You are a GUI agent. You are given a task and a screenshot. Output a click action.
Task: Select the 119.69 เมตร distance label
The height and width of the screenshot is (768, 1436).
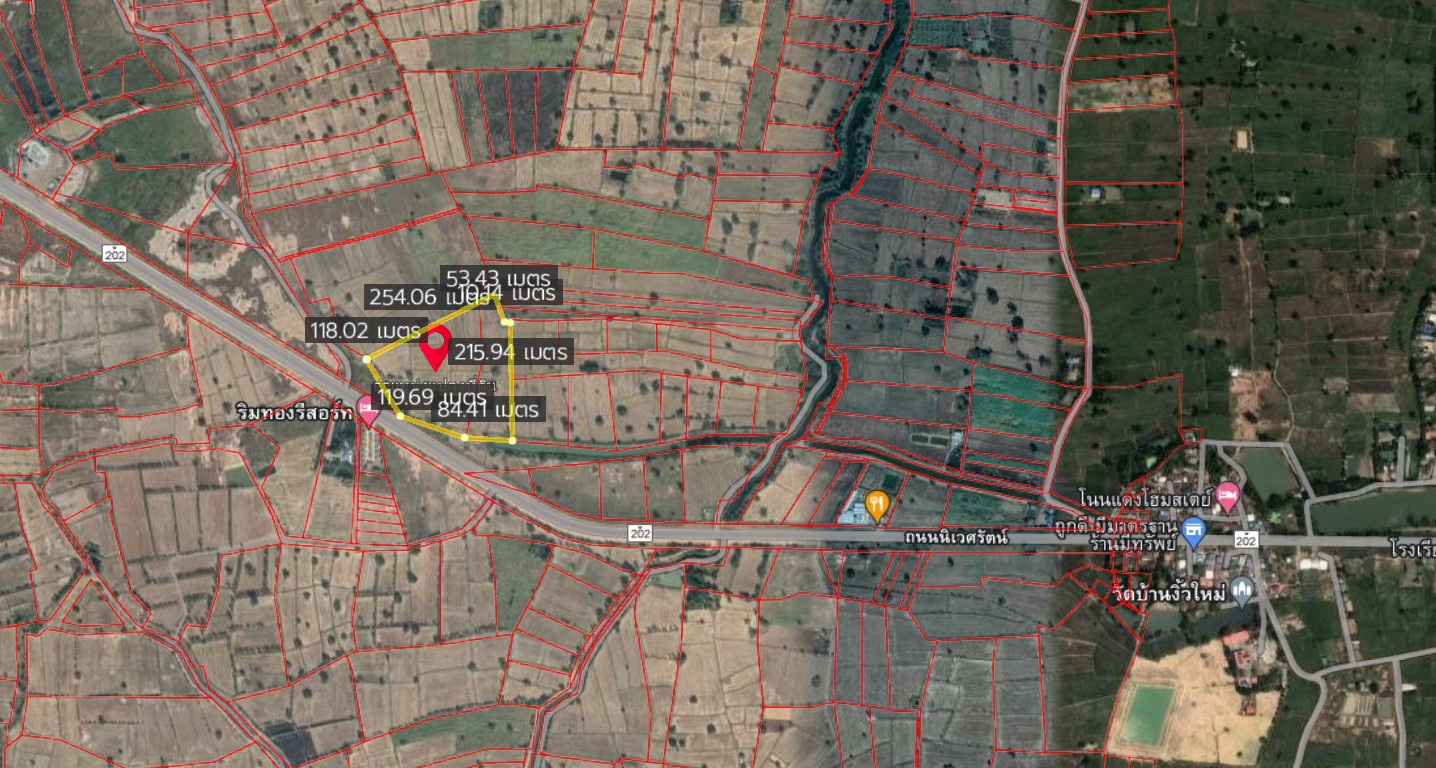tap(432, 397)
